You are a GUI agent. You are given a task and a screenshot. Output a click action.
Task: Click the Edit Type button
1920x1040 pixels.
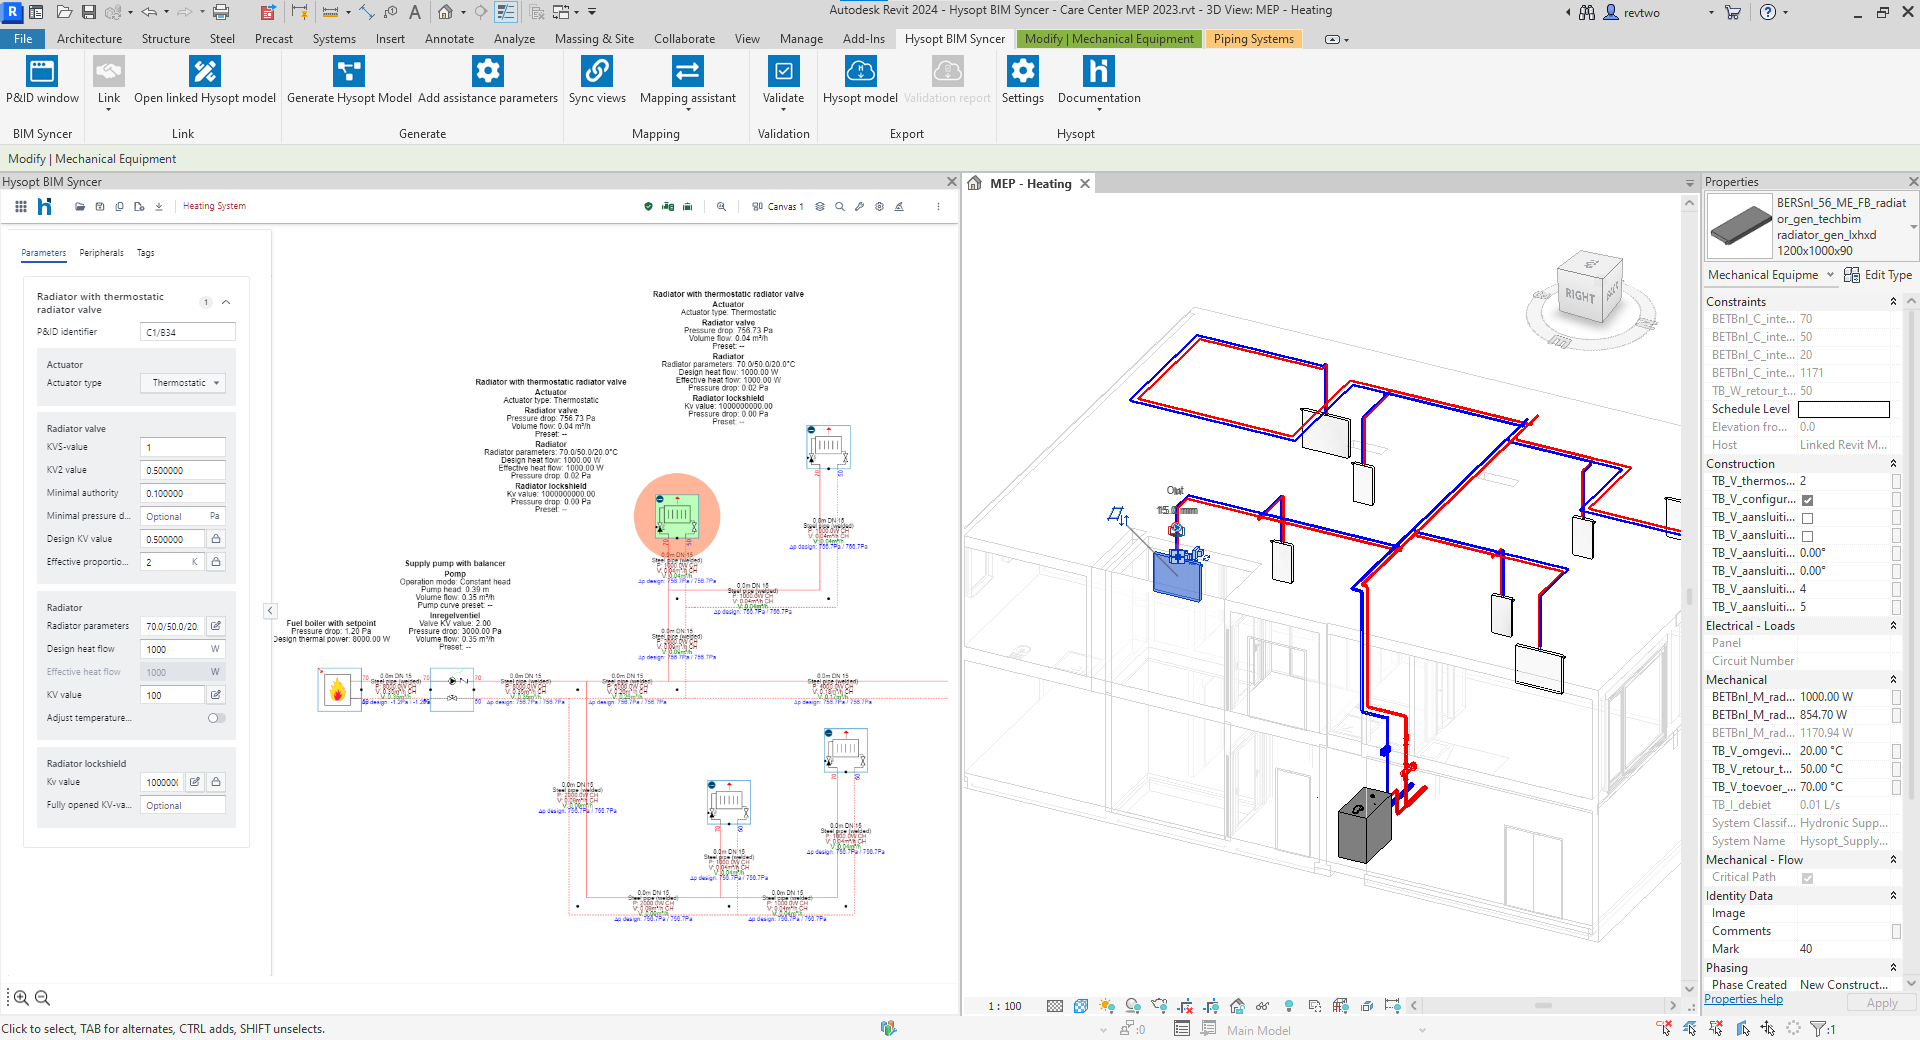pyautogui.click(x=1878, y=275)
